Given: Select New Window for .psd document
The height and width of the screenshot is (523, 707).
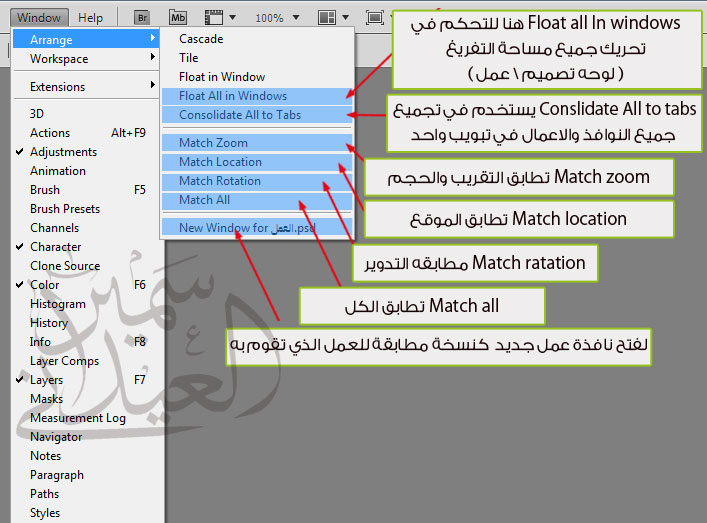Looking at the screenshot, I should (257, 227).
